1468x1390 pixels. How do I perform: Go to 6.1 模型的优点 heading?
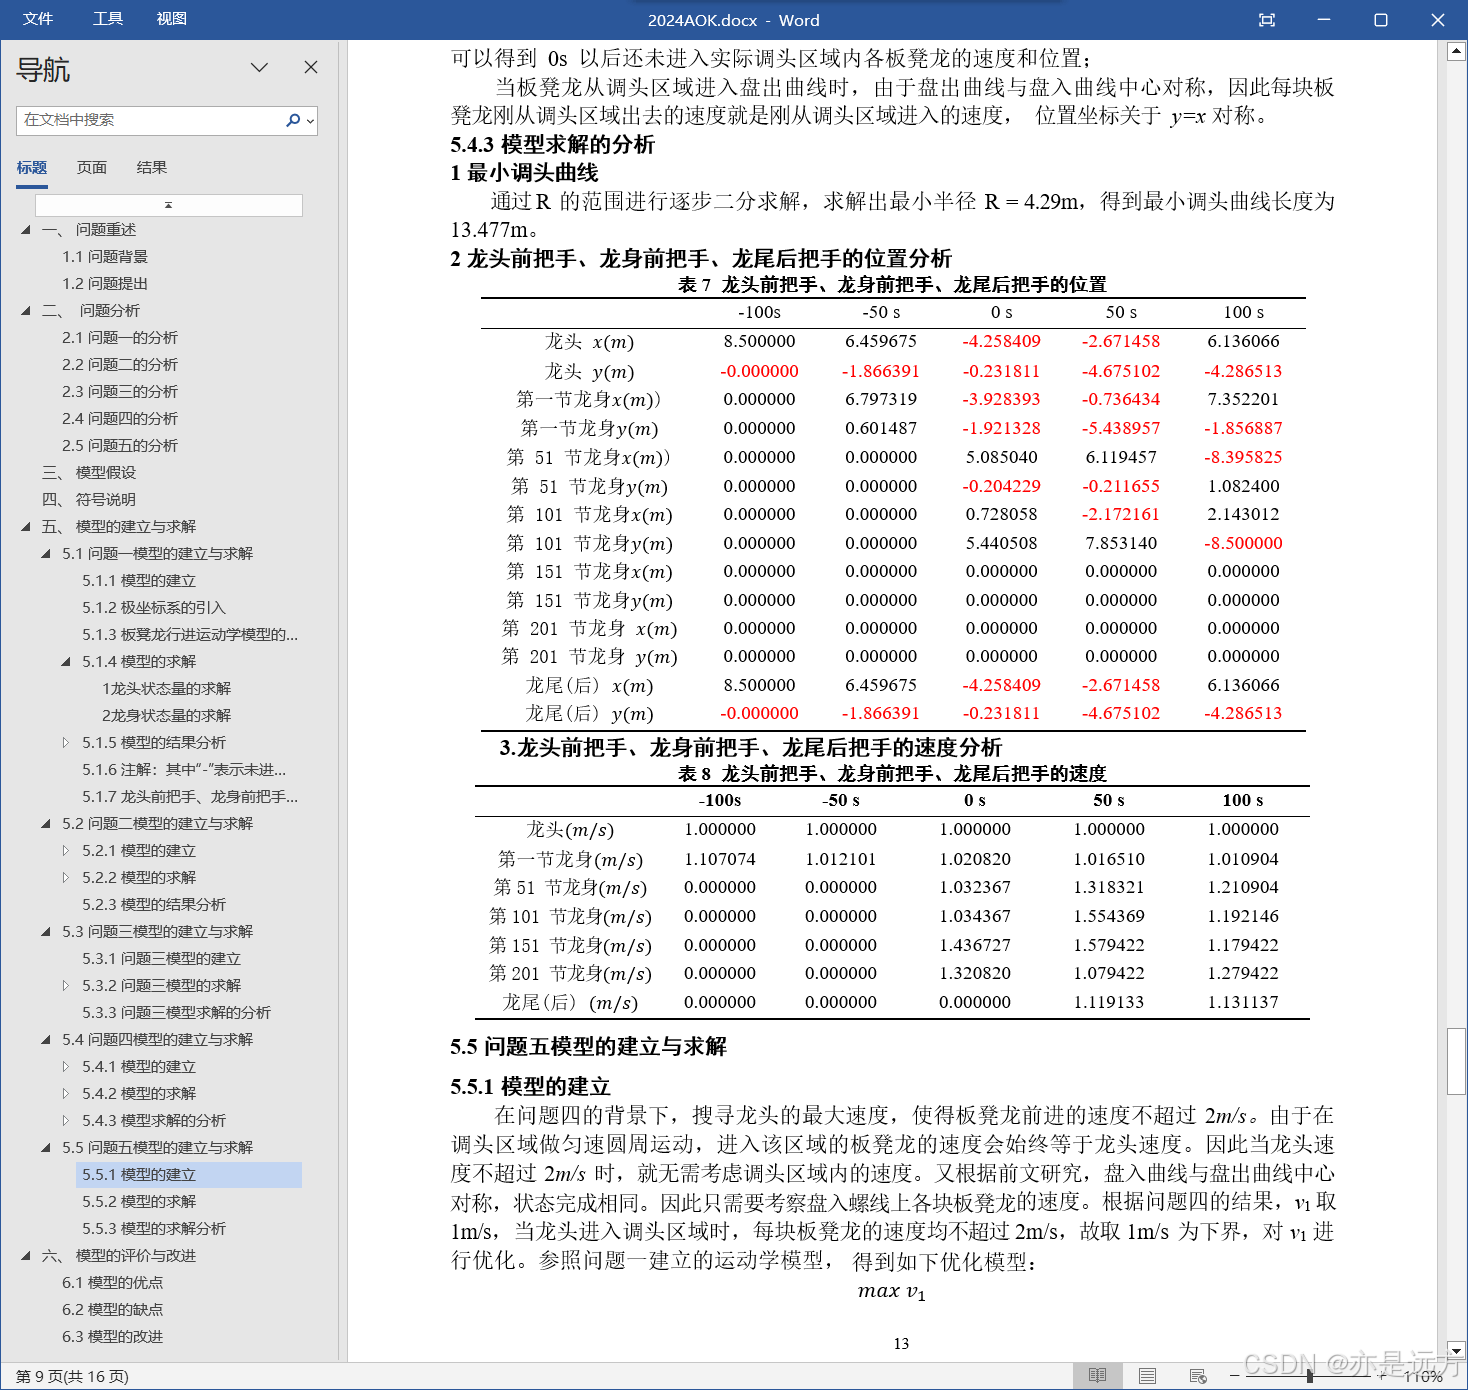[x=112, y=1283]
